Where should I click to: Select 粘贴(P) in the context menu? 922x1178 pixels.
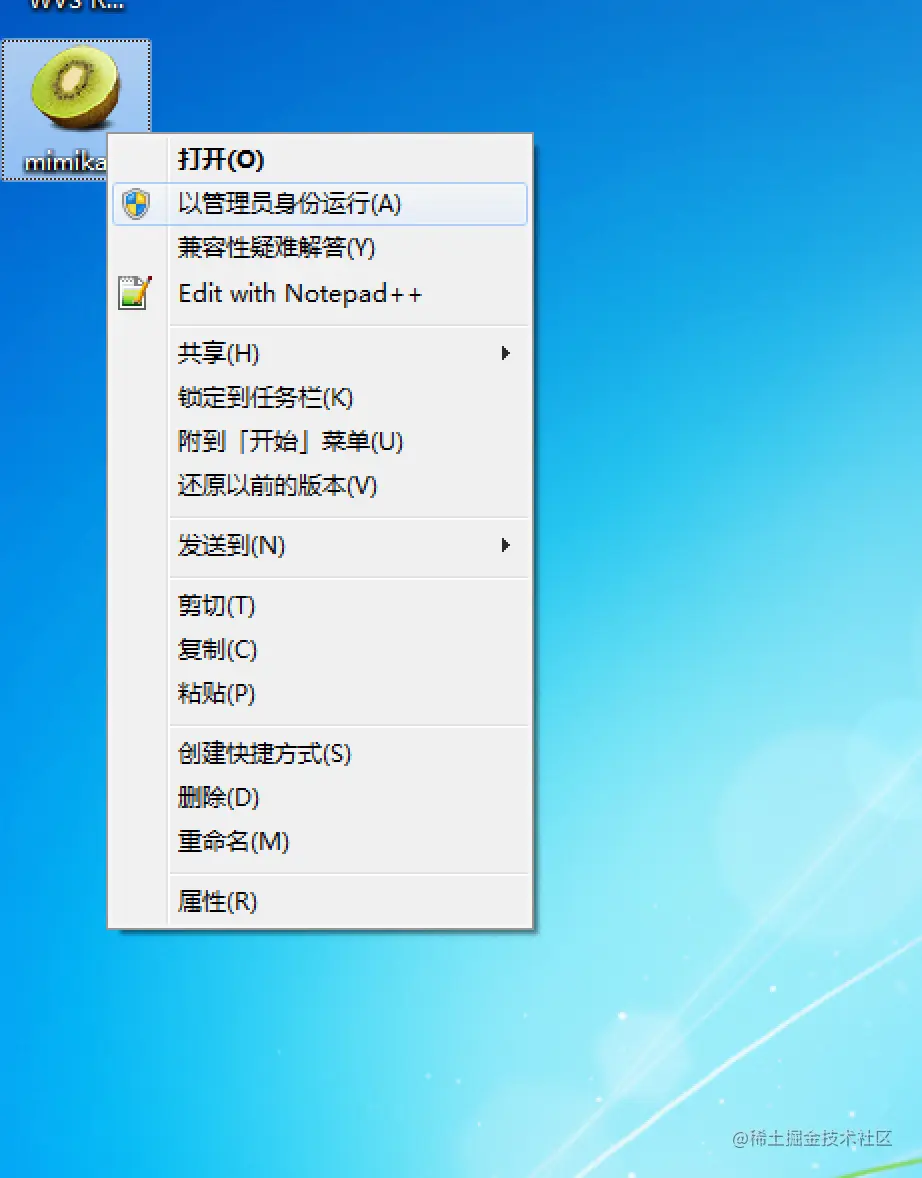pos(320,693)
